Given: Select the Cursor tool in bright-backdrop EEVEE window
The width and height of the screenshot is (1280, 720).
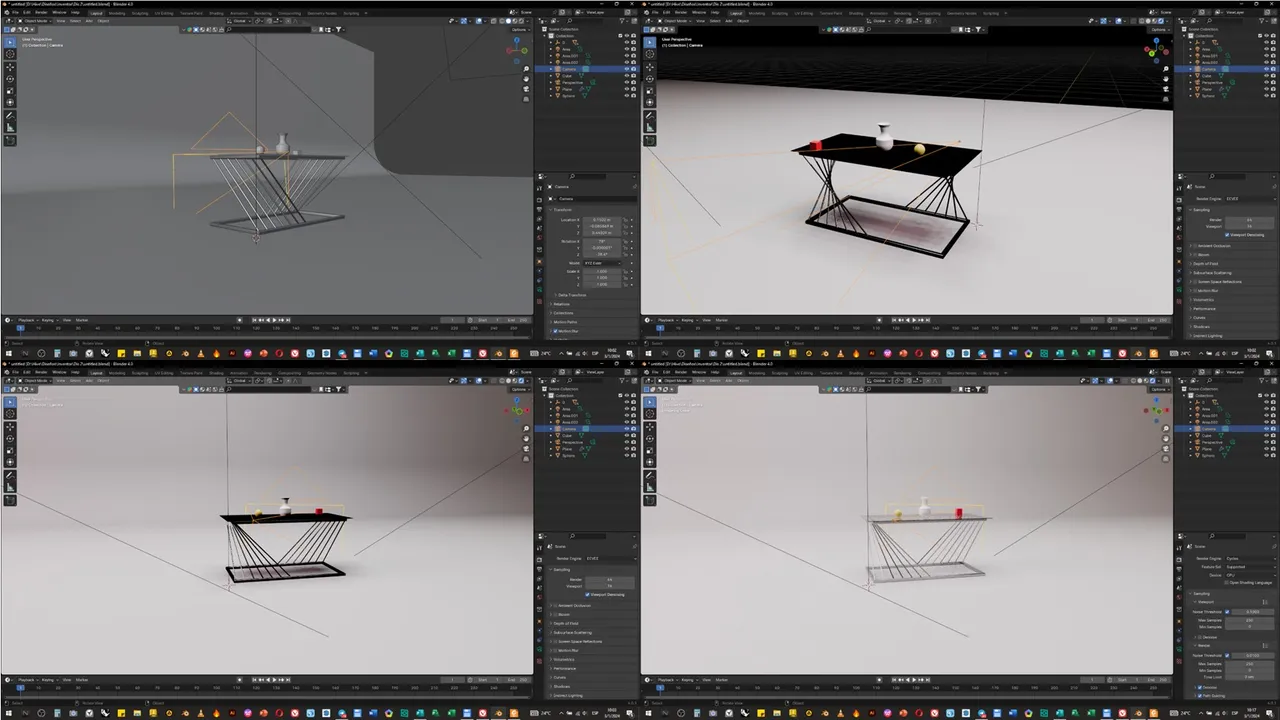Looking at the screenshot, I should point(10,414).
